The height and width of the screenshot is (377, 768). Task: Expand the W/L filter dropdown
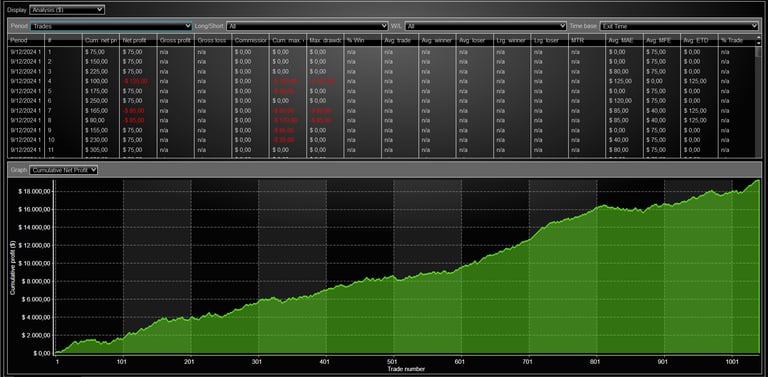(x=485, y=26)
